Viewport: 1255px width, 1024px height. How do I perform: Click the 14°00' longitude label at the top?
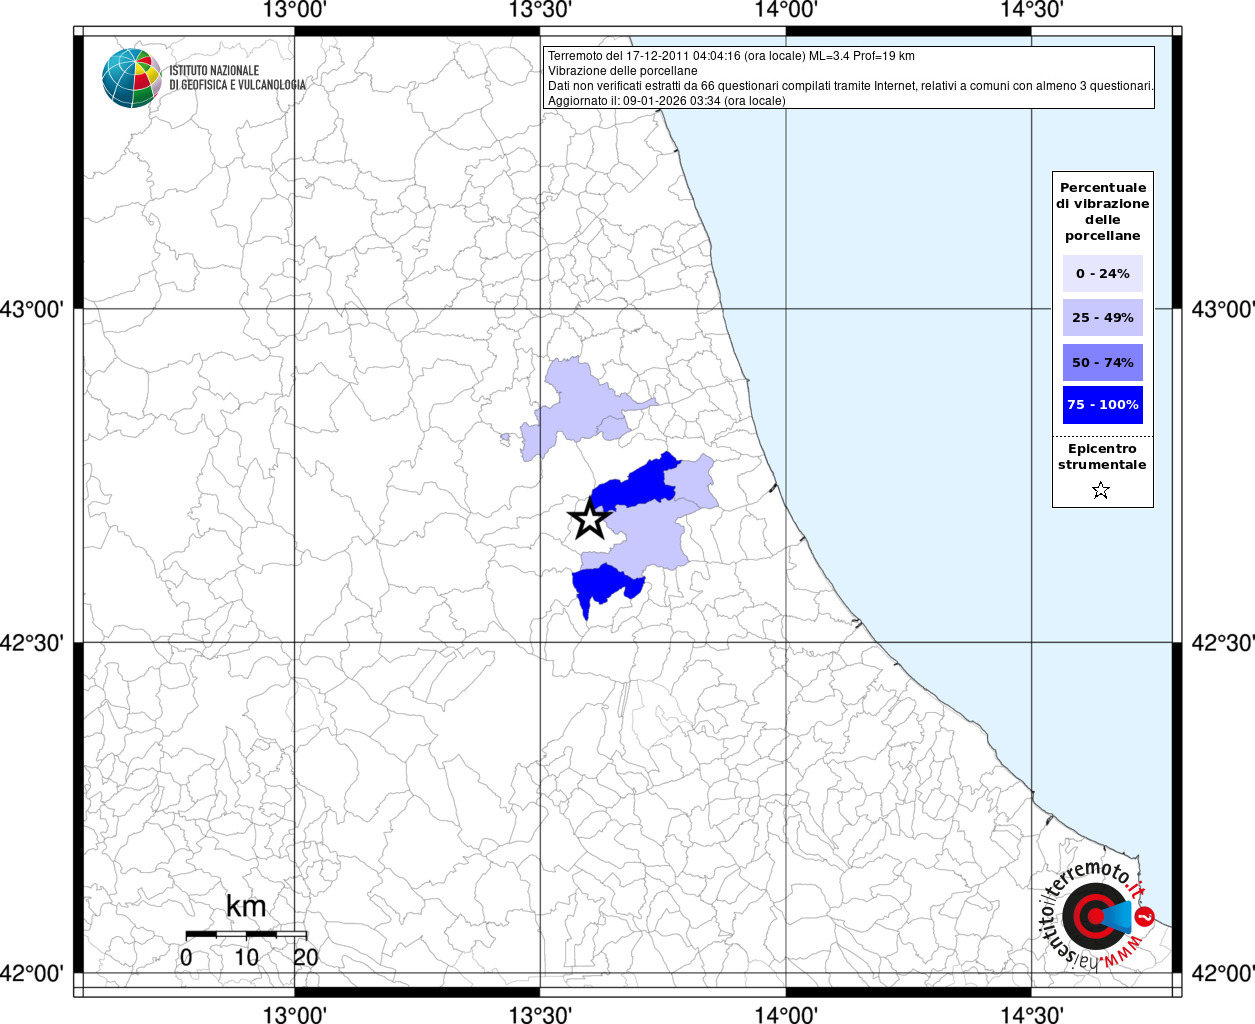coord(786,10)
